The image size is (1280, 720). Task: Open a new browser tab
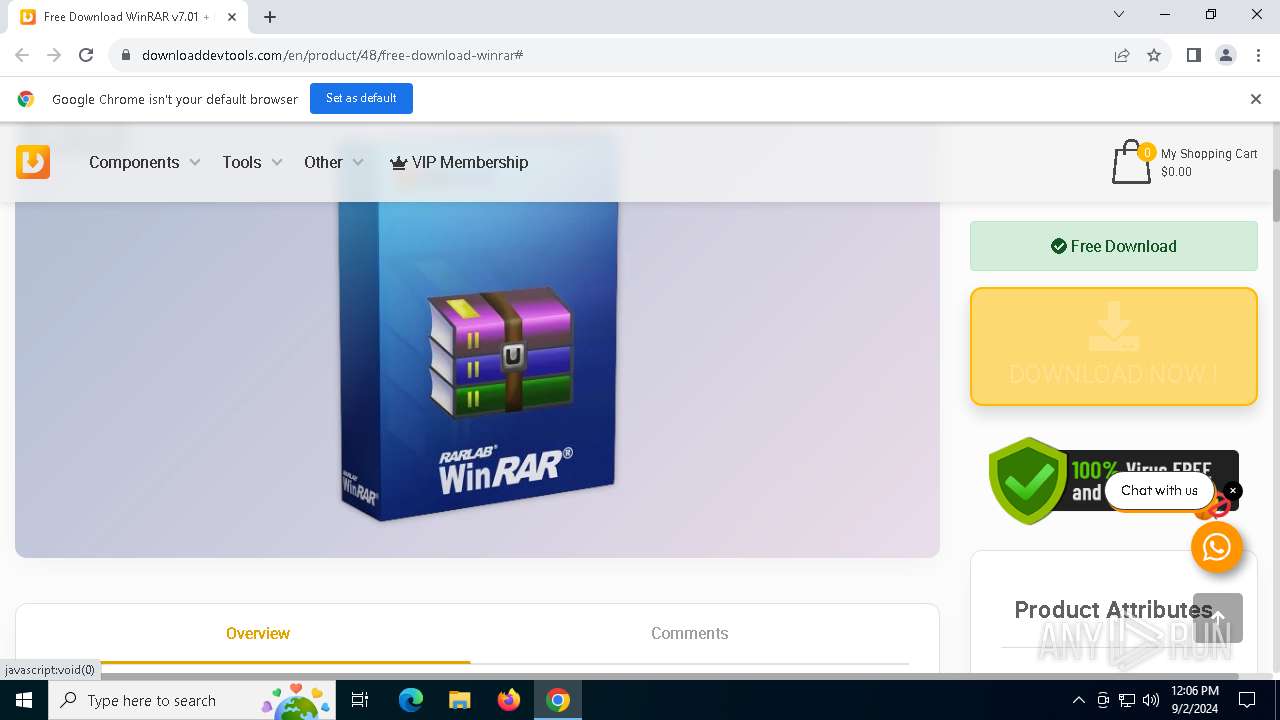[270, 16]
